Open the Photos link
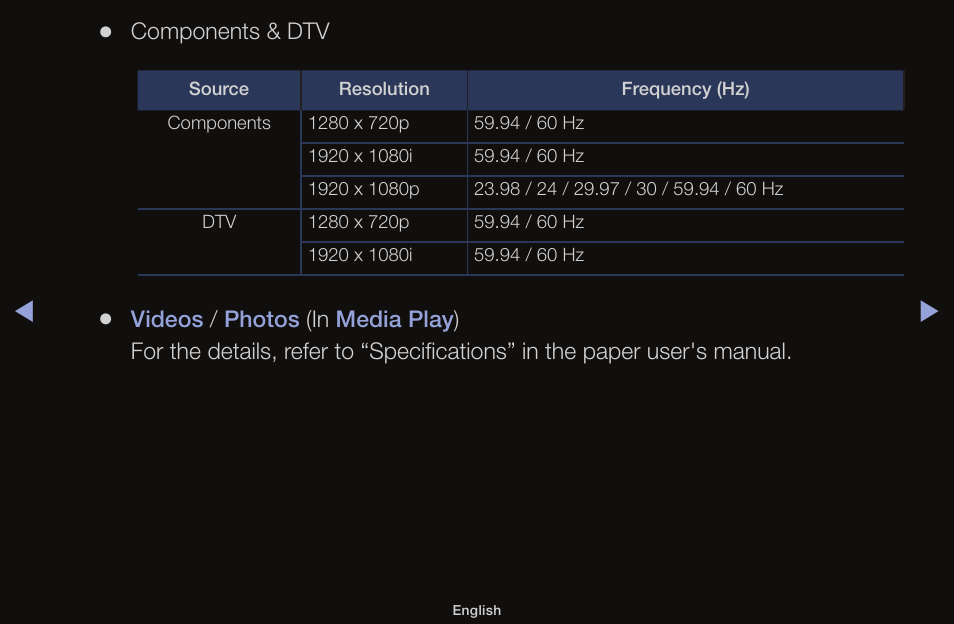Screen dimensions: 954x624 (x=262, y=319)
